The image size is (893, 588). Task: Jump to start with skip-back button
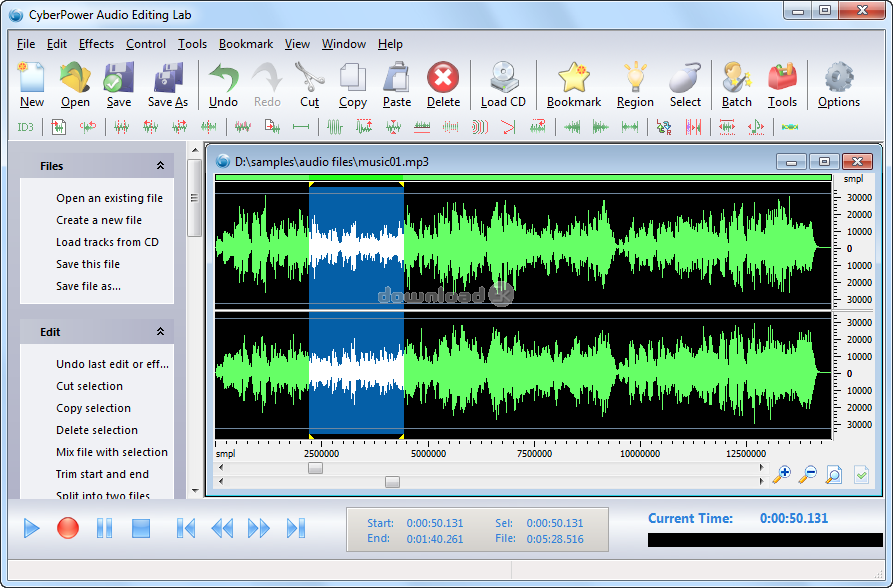pos(186,528)
